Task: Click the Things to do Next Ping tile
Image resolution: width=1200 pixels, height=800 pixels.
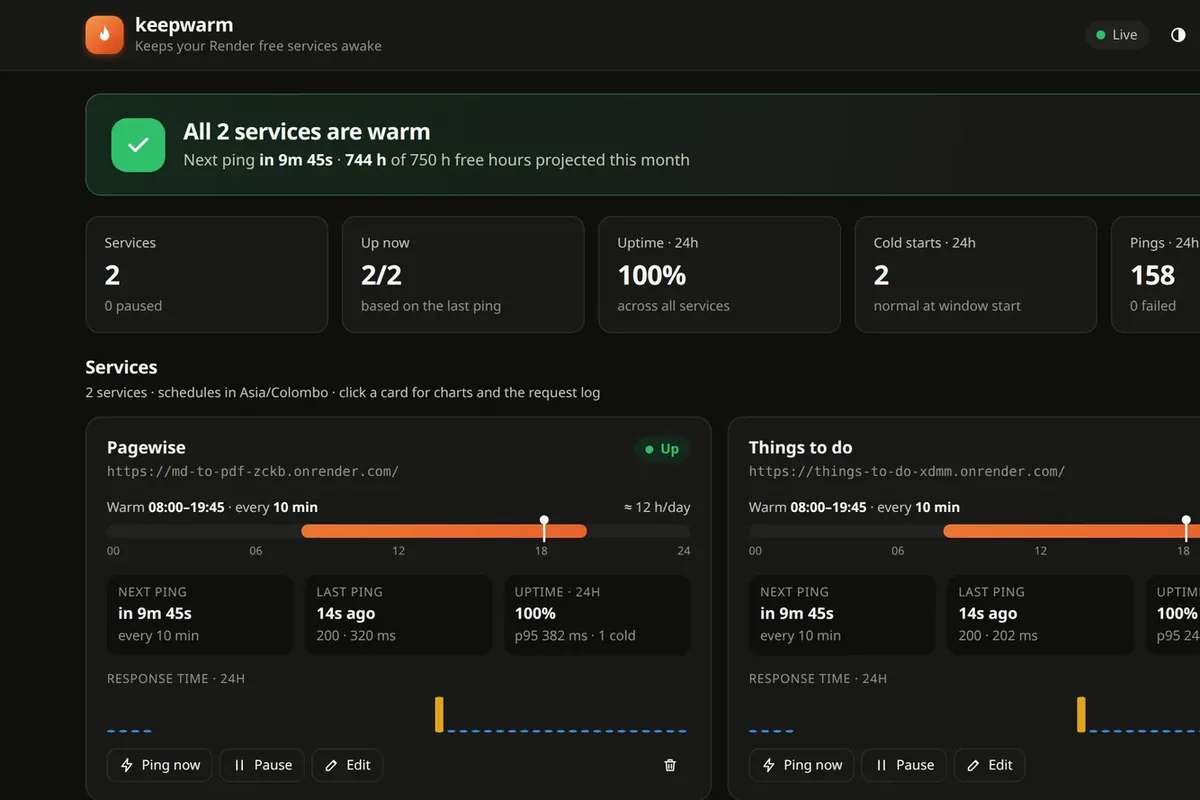Action: tap(842, 614)
